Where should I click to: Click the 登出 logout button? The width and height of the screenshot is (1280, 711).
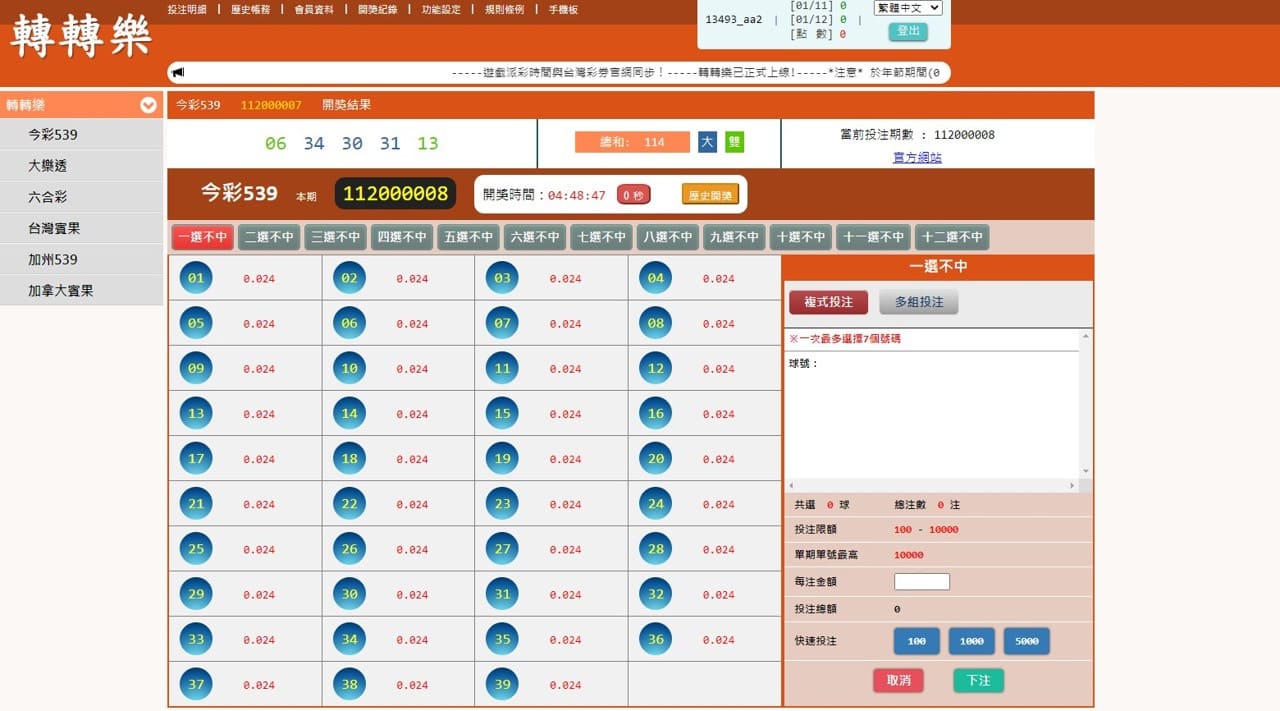point(908,31)
